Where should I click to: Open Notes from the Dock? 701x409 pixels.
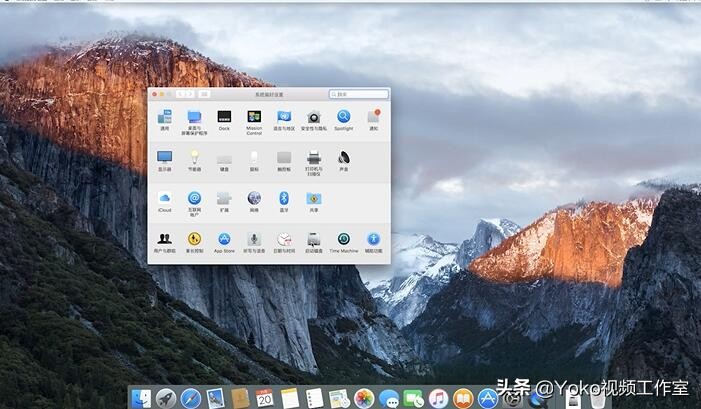coord(290,398)
